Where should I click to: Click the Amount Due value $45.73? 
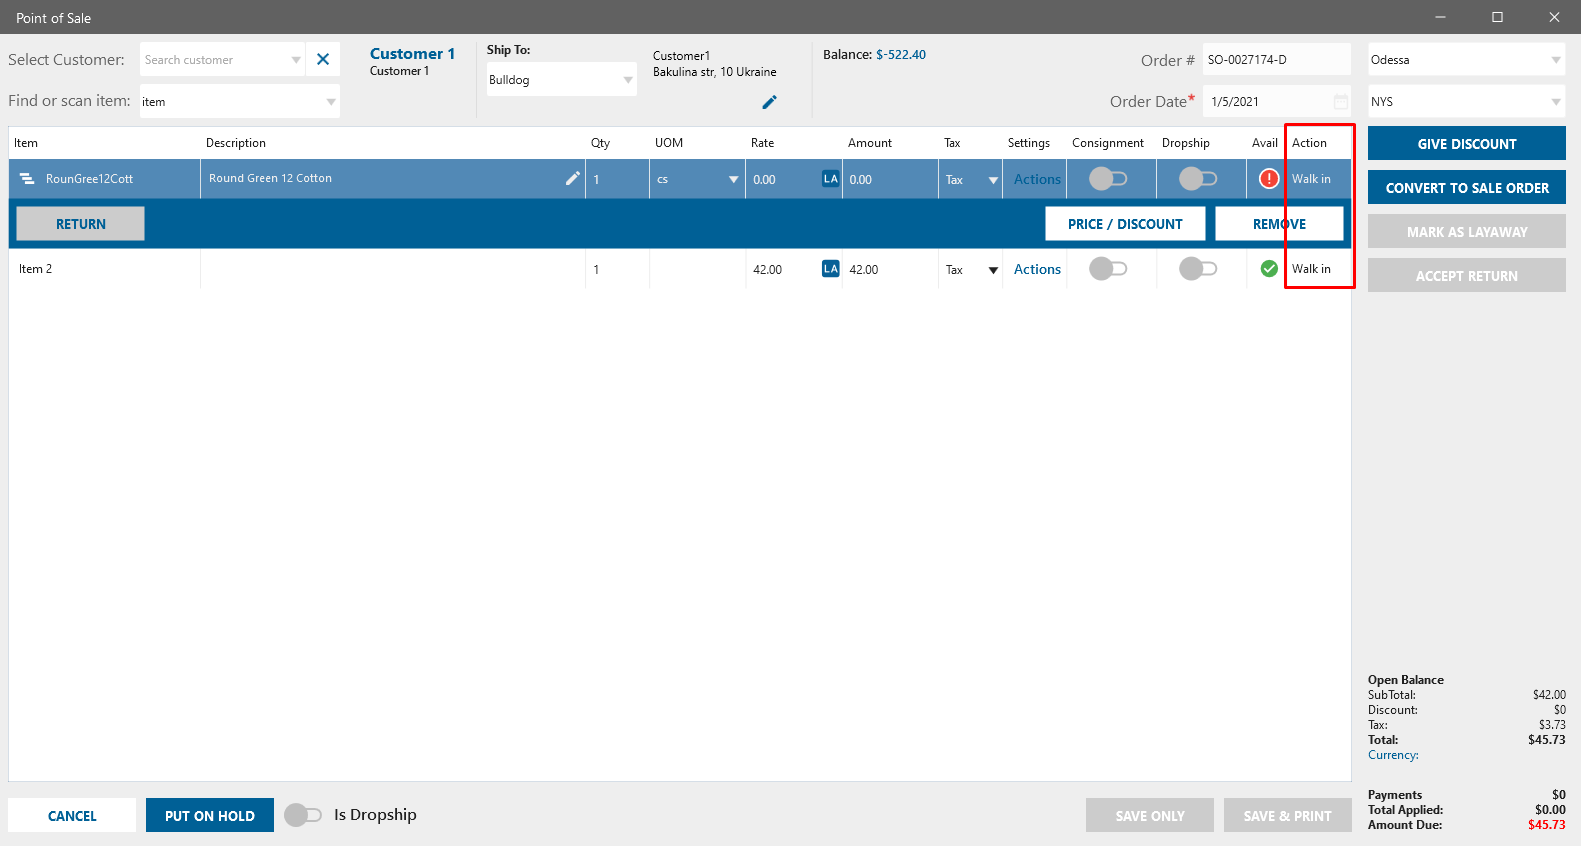(x=1547, y=825)
